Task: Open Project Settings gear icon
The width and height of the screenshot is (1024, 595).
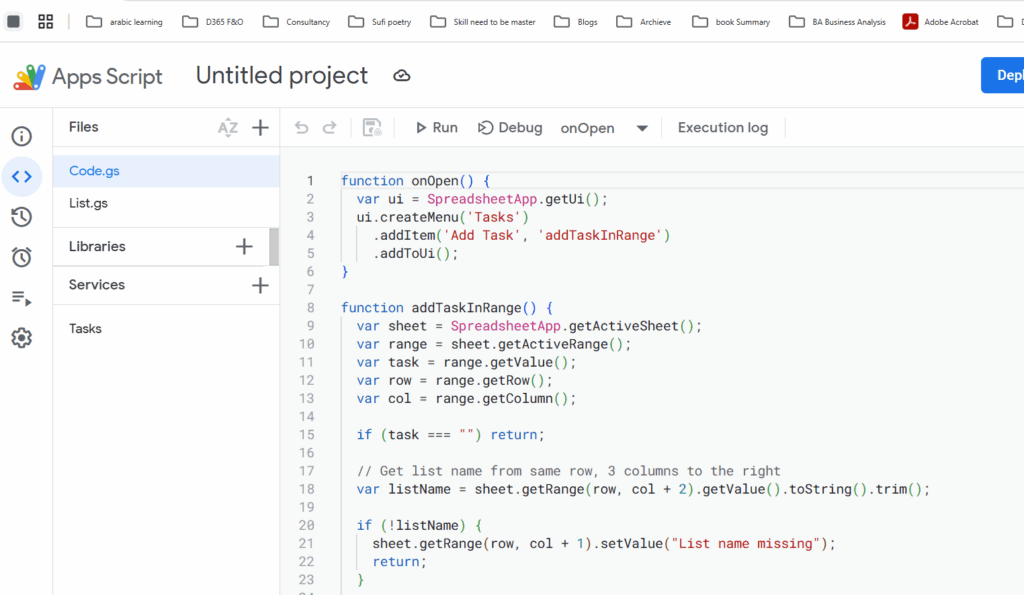Action: click(x=22, y=338)
